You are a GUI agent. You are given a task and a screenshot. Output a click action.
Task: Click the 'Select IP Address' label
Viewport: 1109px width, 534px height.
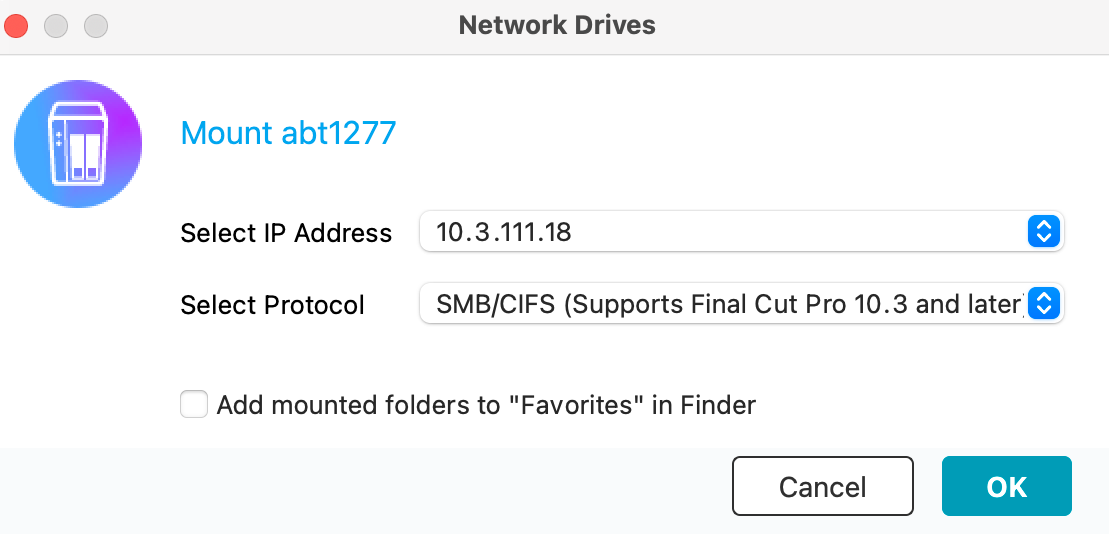tap(286, 234)
